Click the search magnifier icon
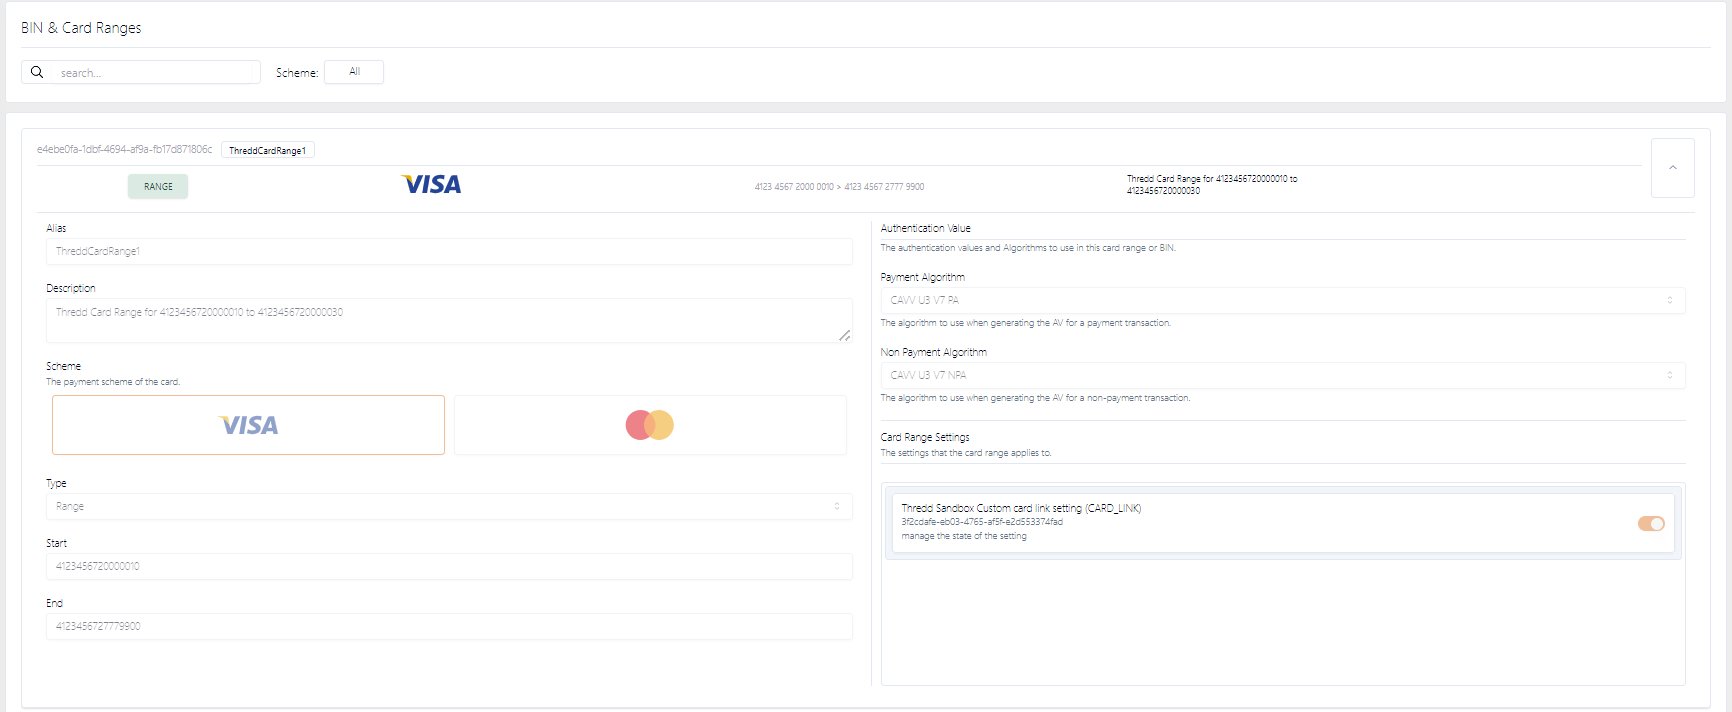 point(37,72)
